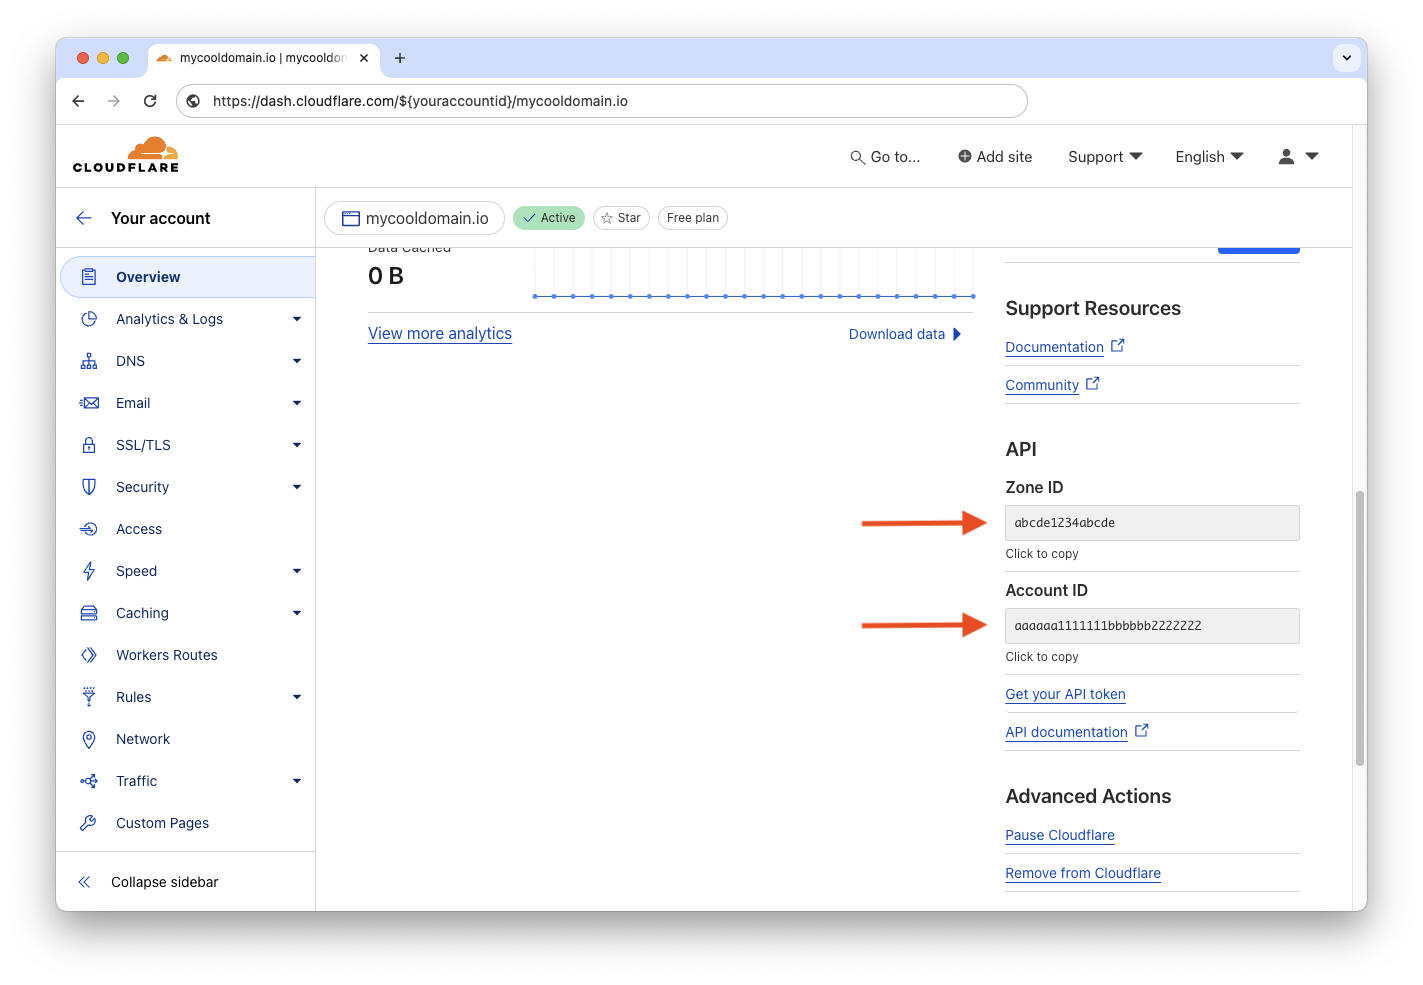This screenshot has height=985, width=1423.
Task: Click Remove from Cloudflare link
Action: point(1083,873)
